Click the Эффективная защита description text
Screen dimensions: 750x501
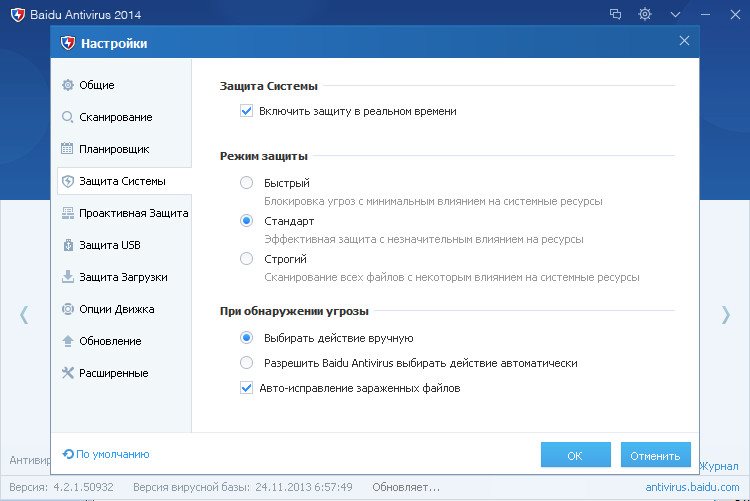pyautogui.click(x=424, y=239)
